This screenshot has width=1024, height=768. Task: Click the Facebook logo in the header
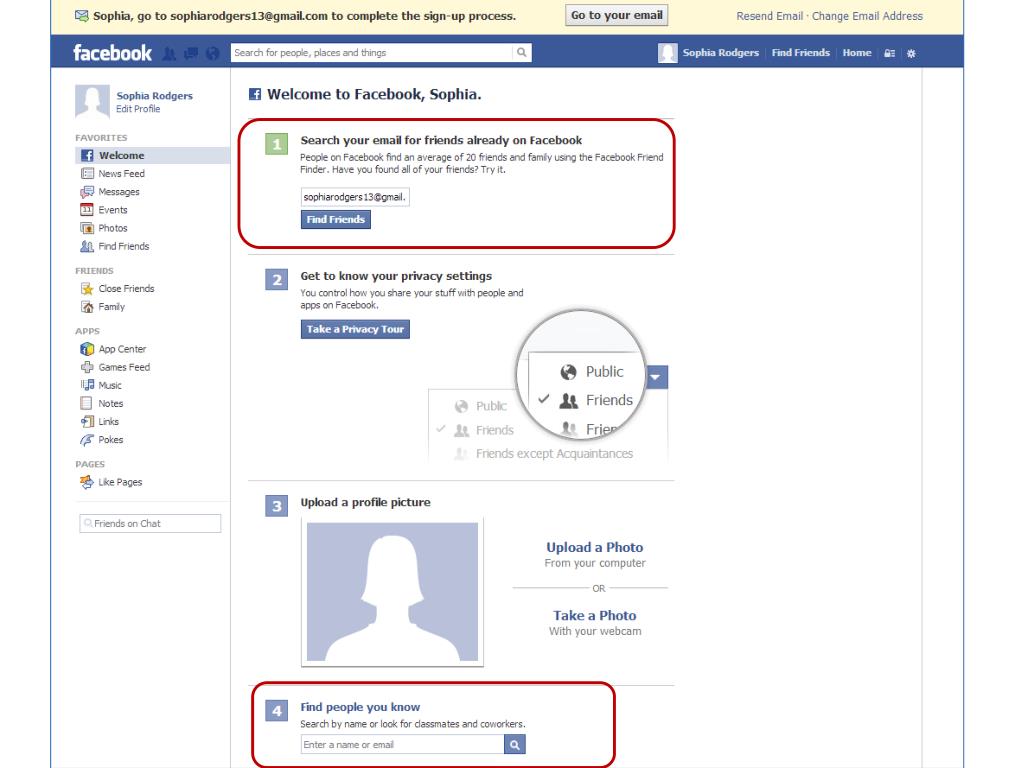click(x=112, y=53)
